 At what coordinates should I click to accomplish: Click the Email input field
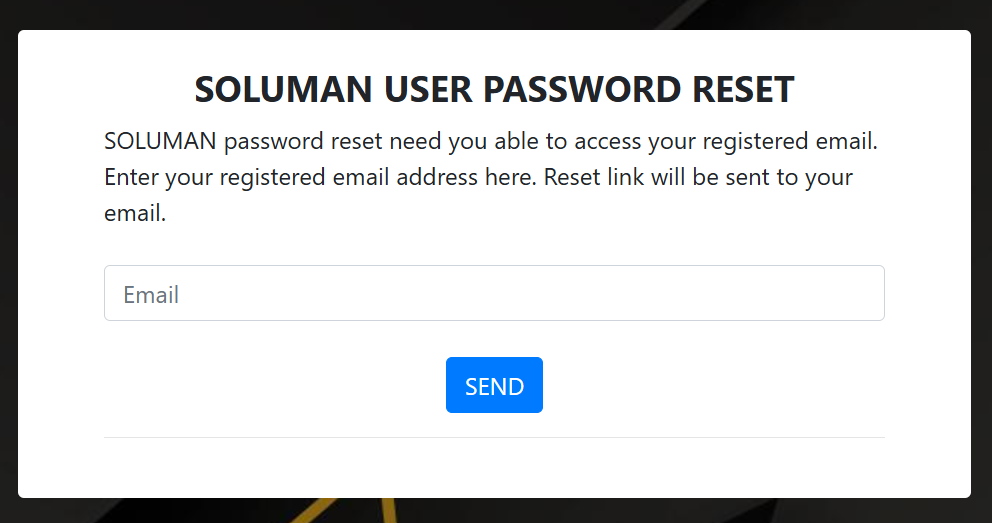coord(494,293)
